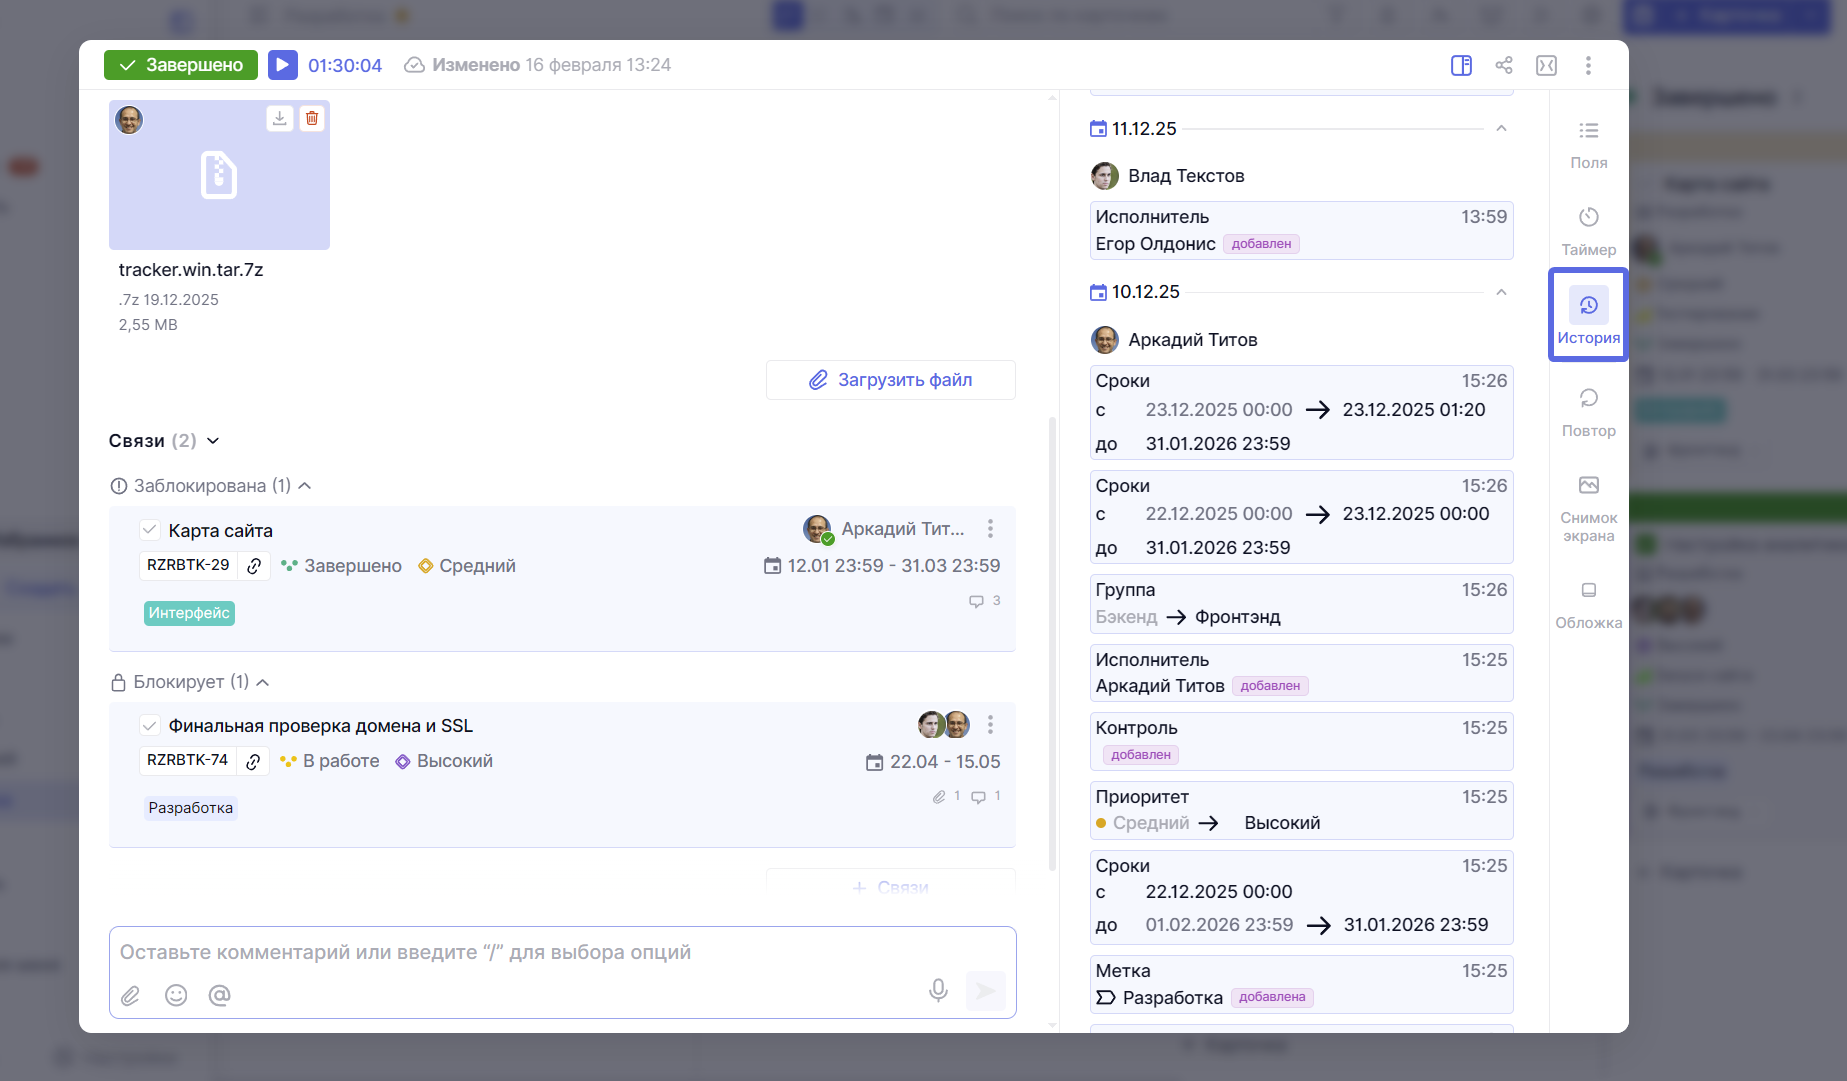Switch to the Поля tab
The width and height of the screenshot is (1847, 1081).
coord(1588,144)
